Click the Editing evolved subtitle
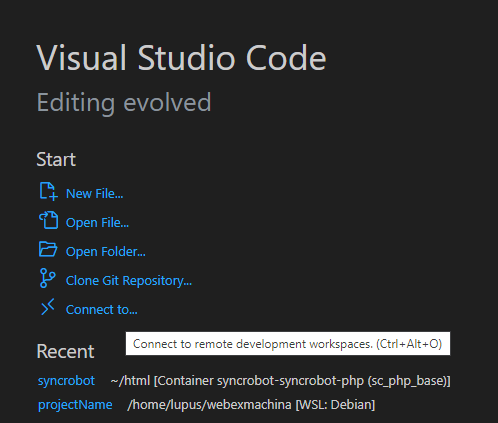The width and height of the screenshot is (498, 423). pos(124,103)
